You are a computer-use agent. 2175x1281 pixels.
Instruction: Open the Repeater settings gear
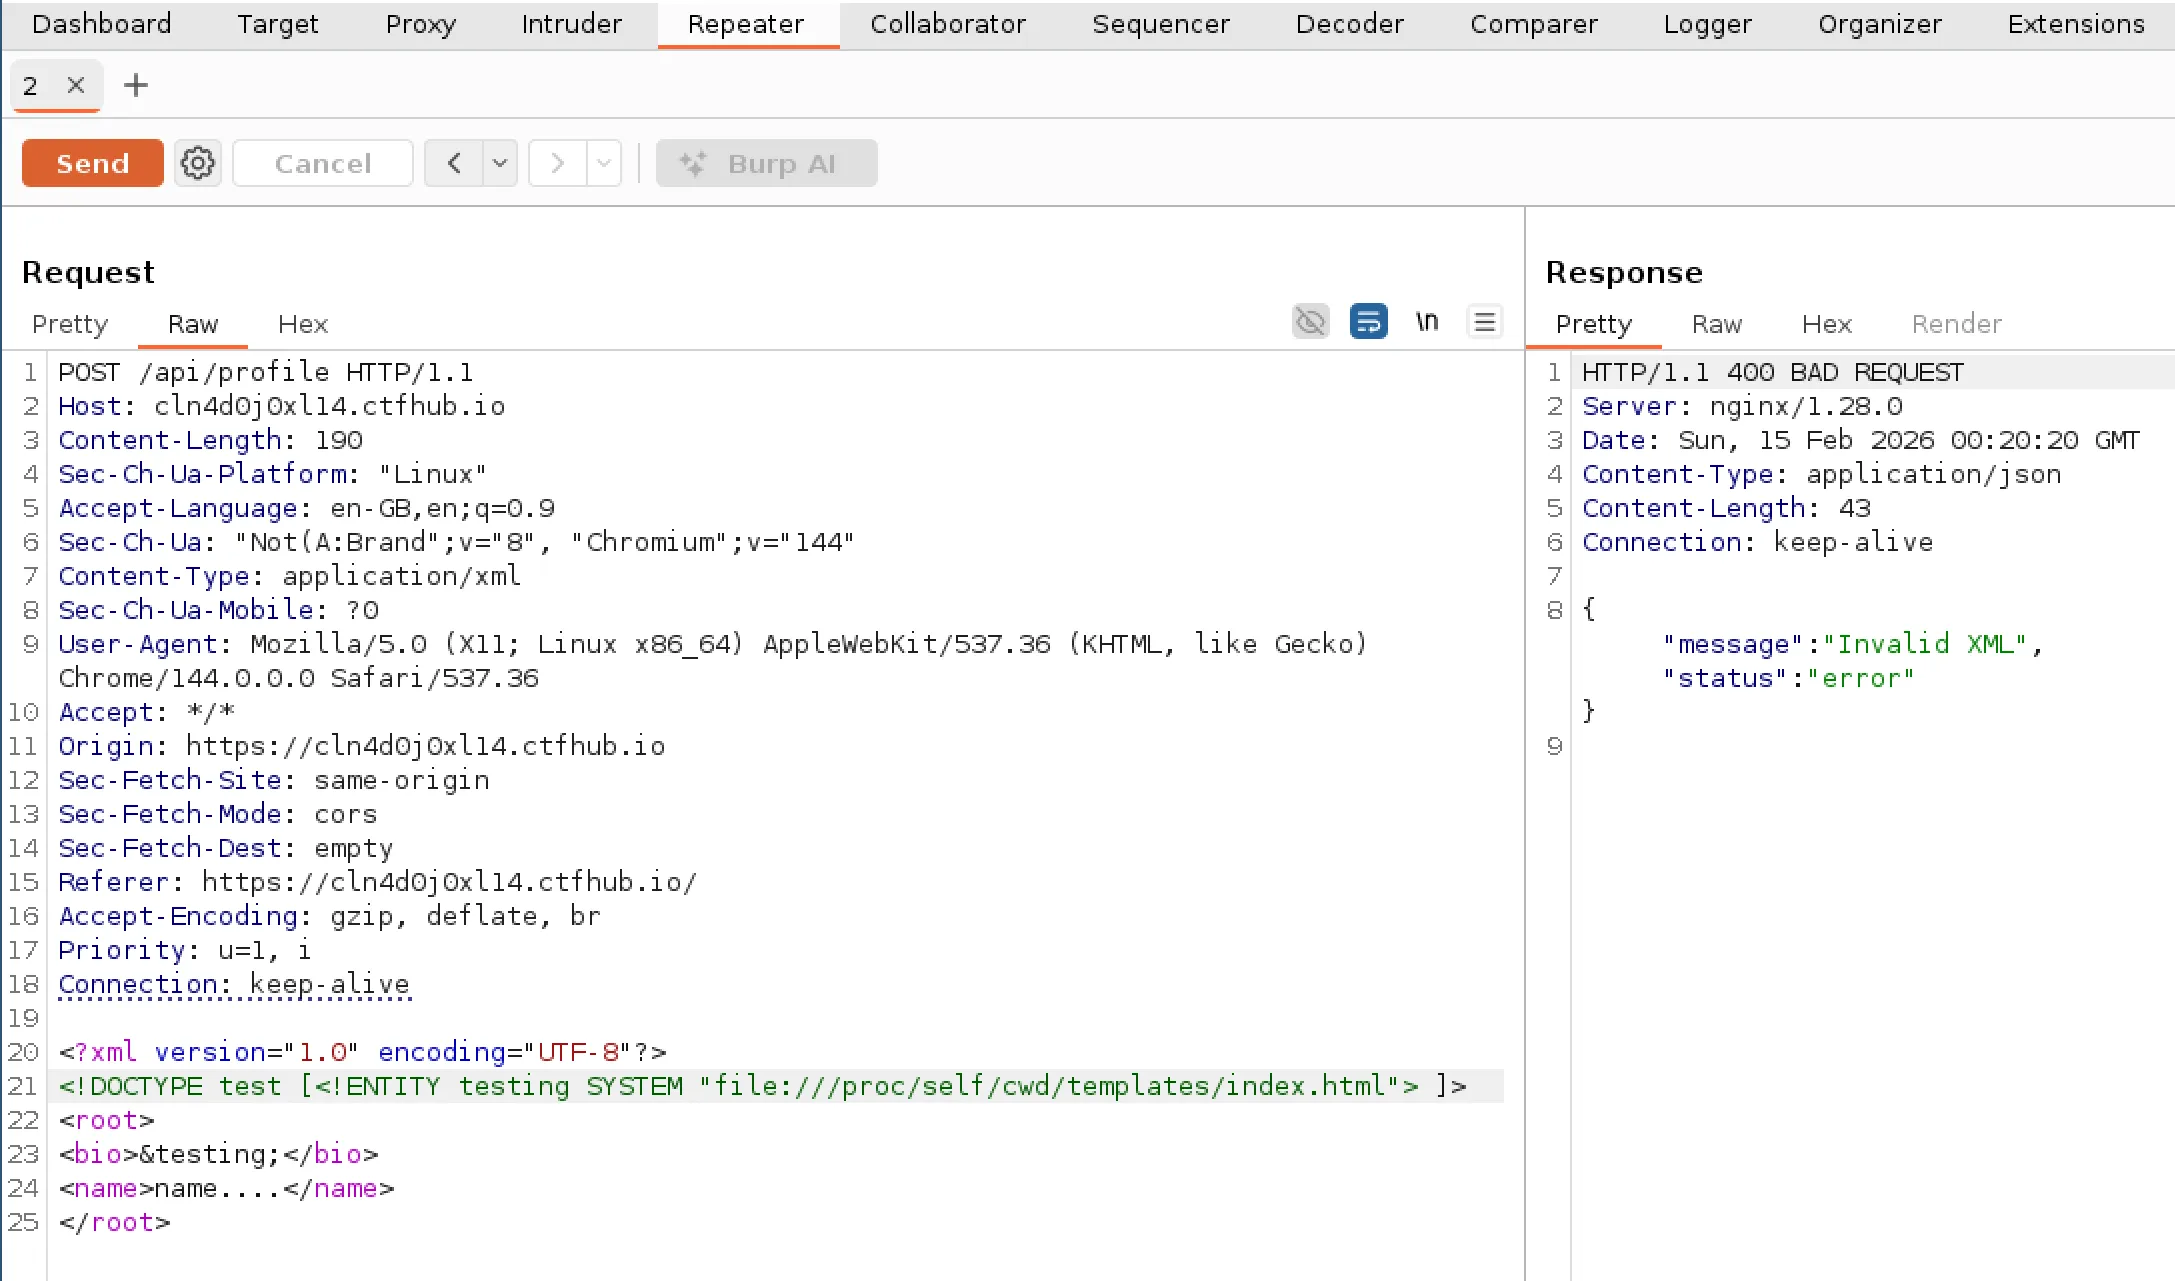[197, 163]
